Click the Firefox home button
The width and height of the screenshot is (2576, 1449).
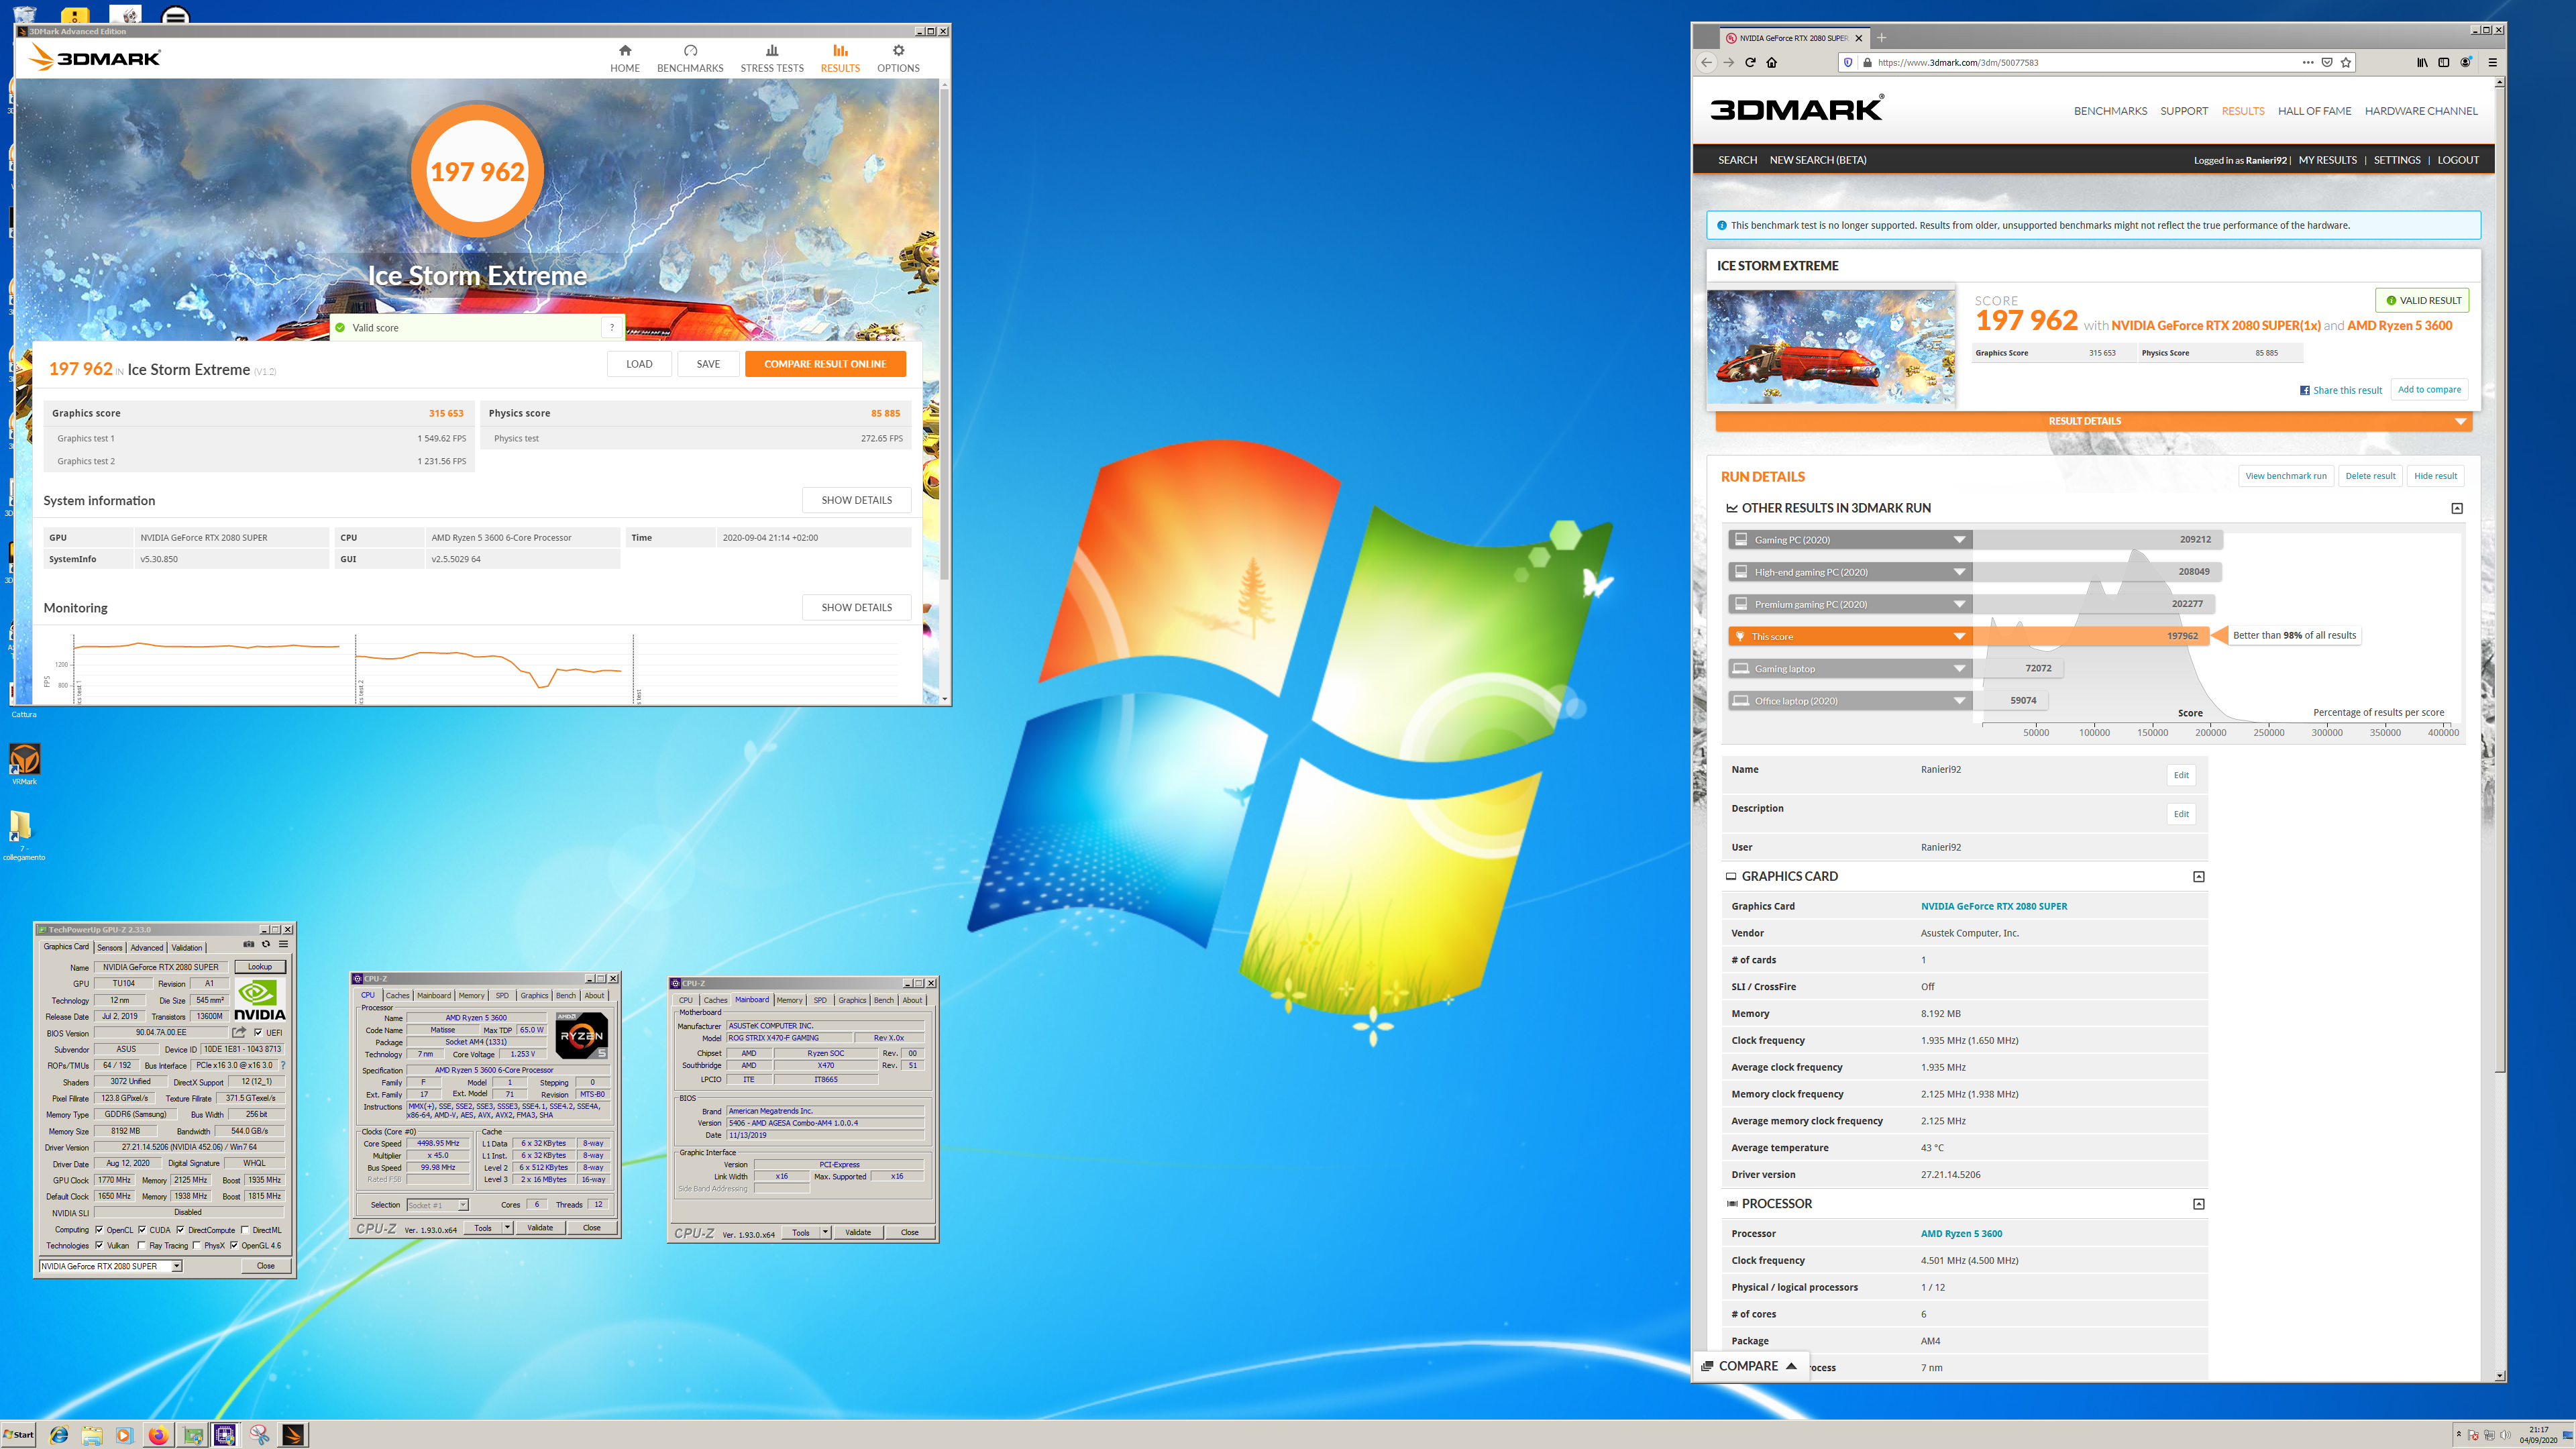click(x=1772, y=62)
